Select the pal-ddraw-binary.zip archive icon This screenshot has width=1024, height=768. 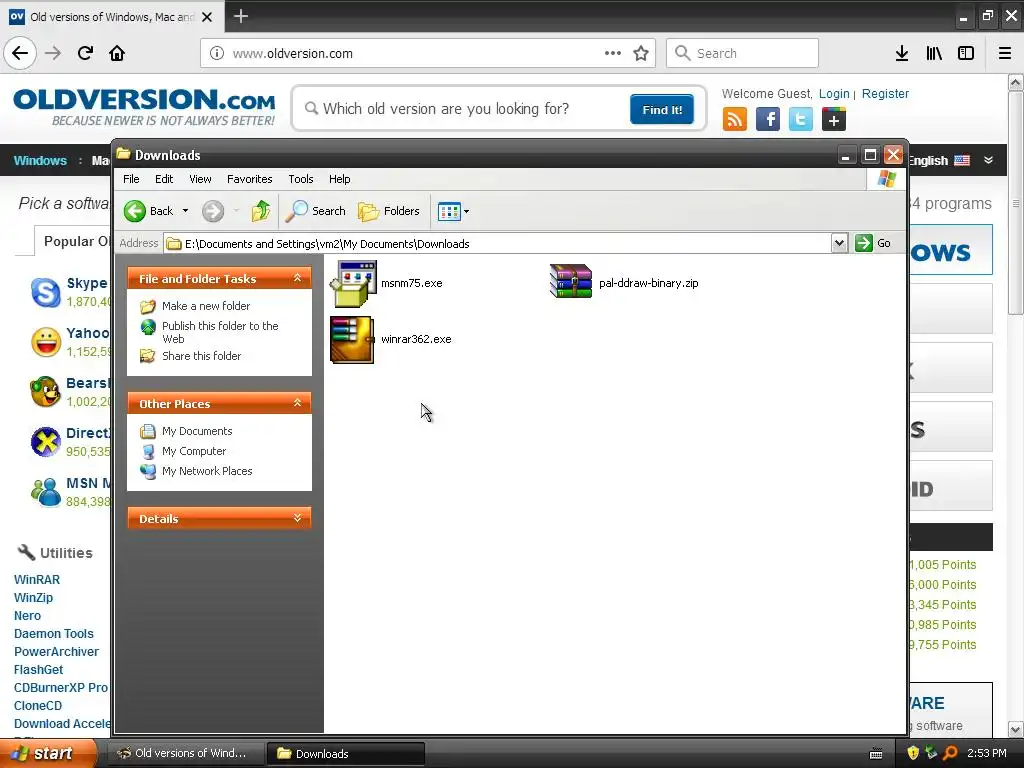click(571, 281)
